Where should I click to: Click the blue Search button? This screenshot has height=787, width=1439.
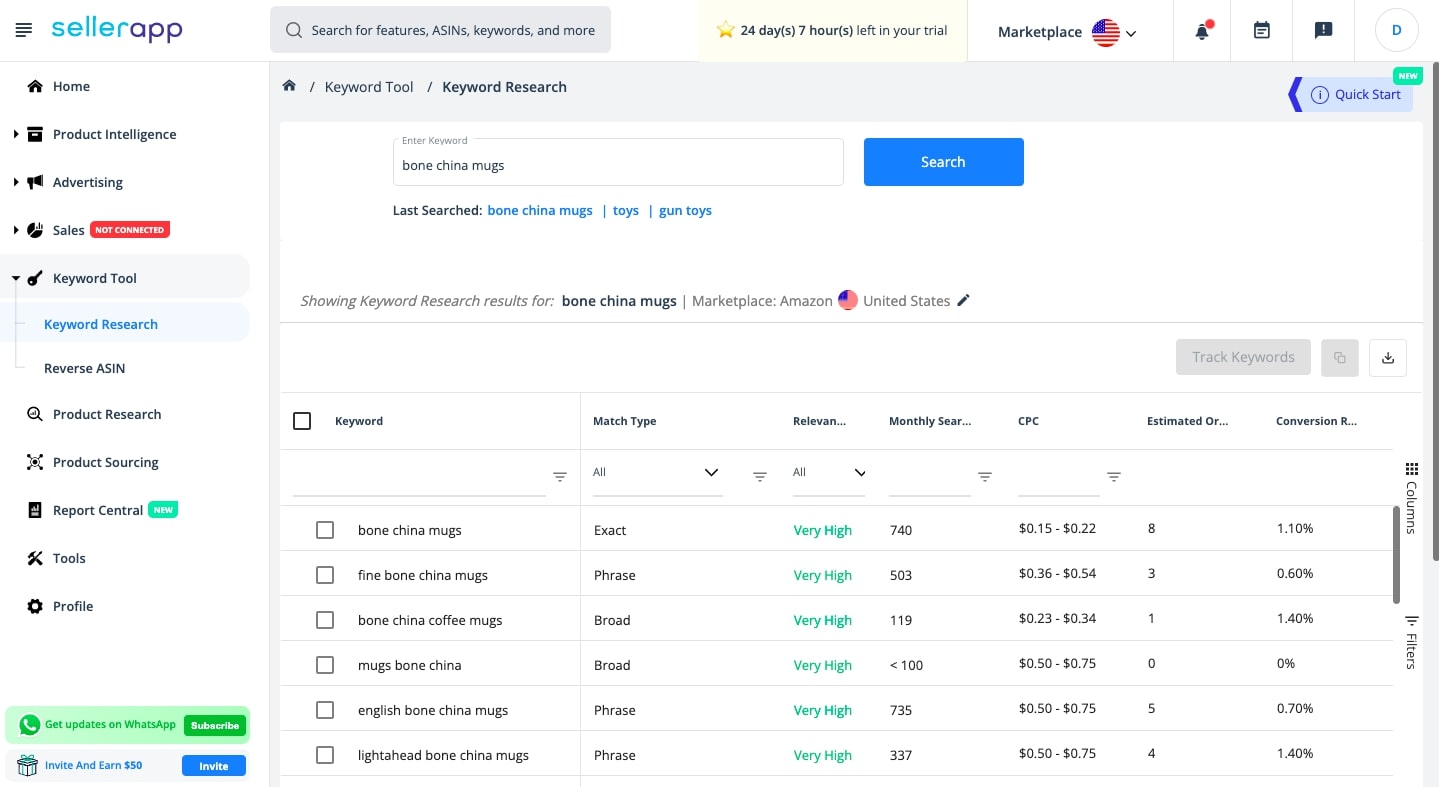[x=943, y=162]
